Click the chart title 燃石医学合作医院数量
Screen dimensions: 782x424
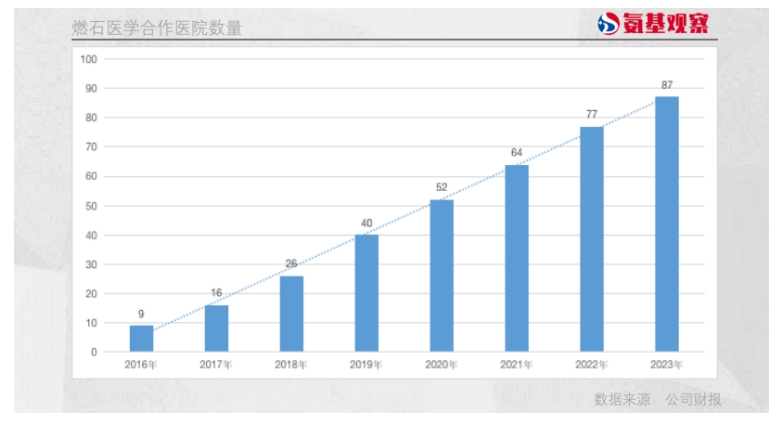pos(157,28)
